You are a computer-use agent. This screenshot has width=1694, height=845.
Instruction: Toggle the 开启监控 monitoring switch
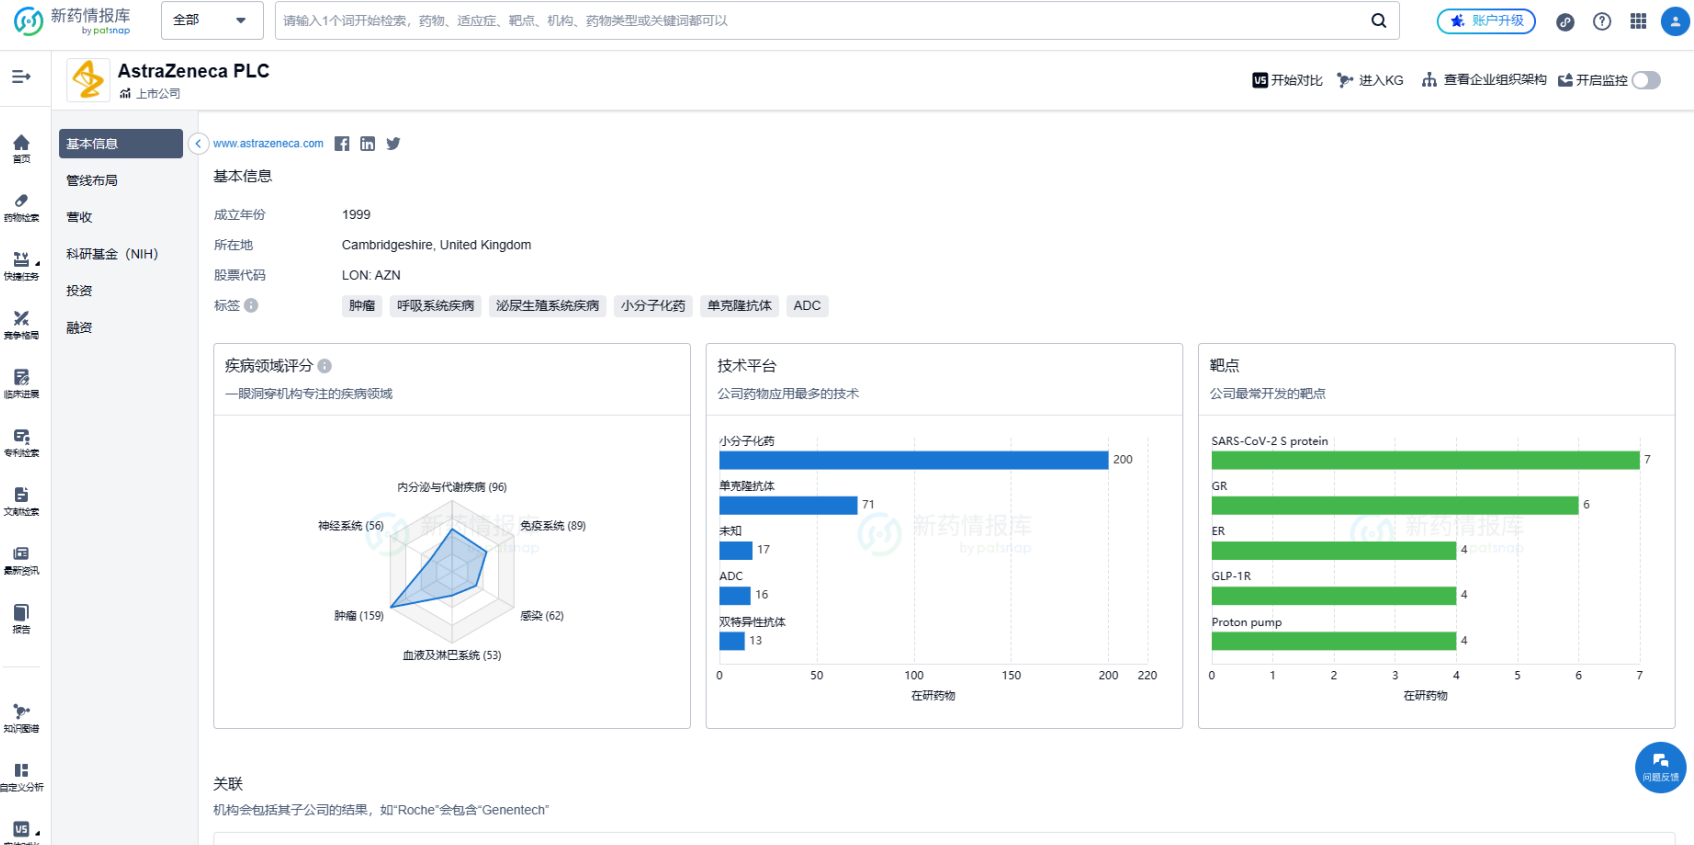(1646, 80)
